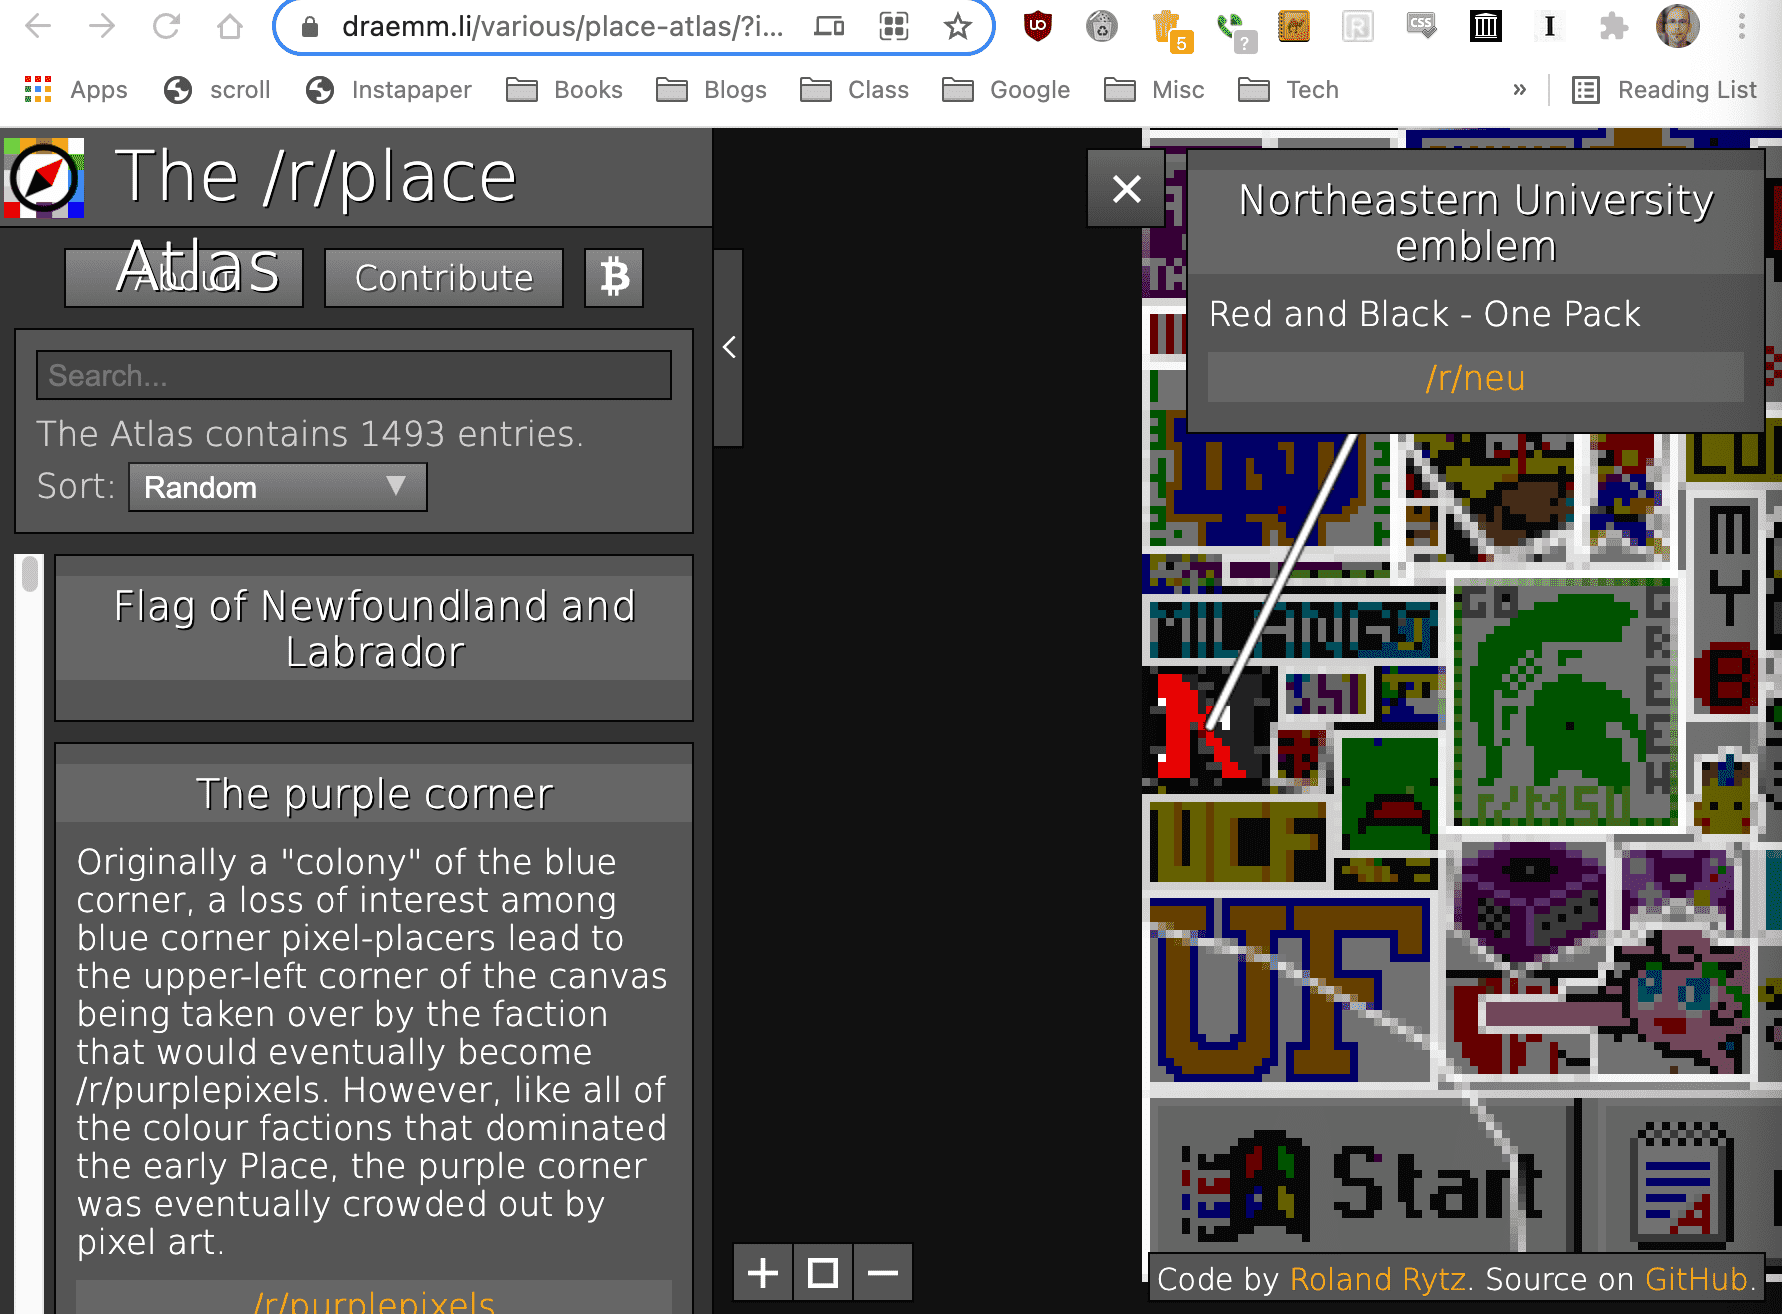This screenshot has width=1782, height=1314.
Task: Open the Sort dropdown set to Random
Action: tap(277, 487)
